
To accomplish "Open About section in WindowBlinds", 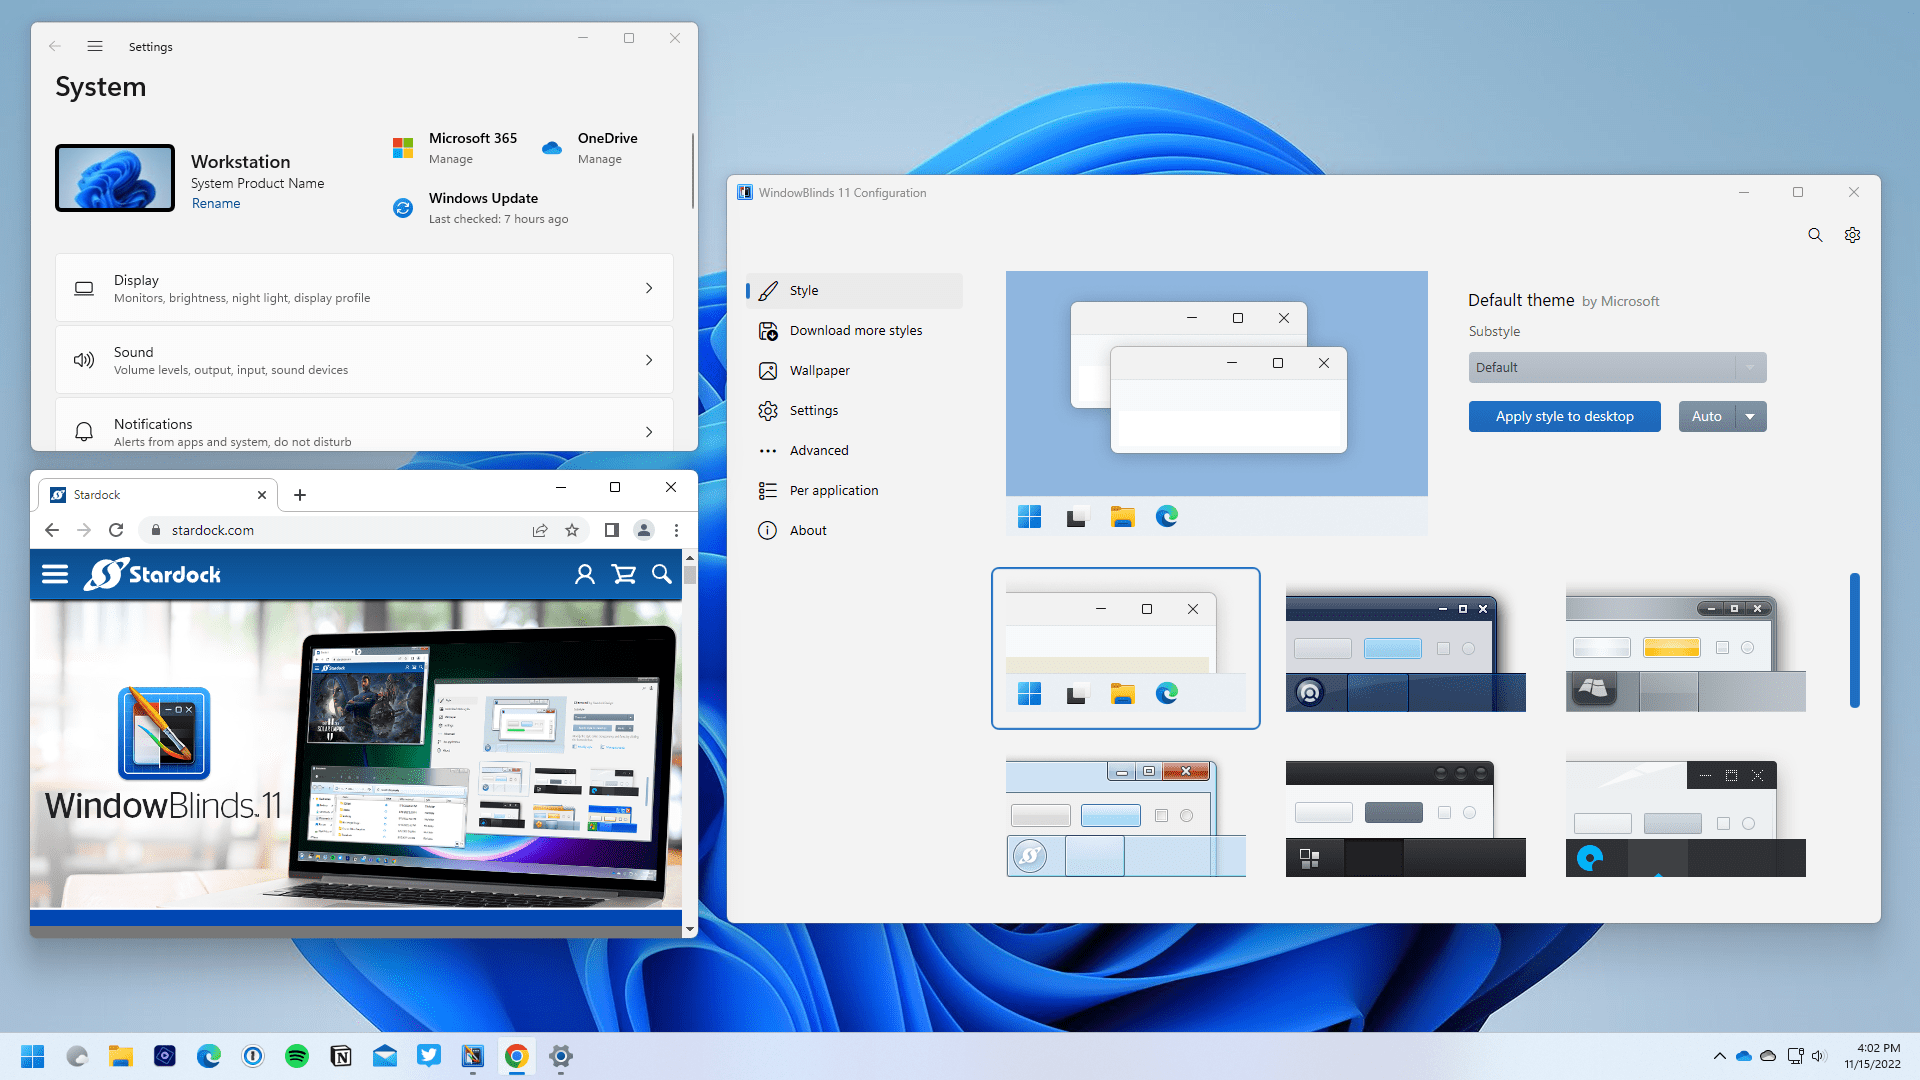I will click(x=806, y=529).
